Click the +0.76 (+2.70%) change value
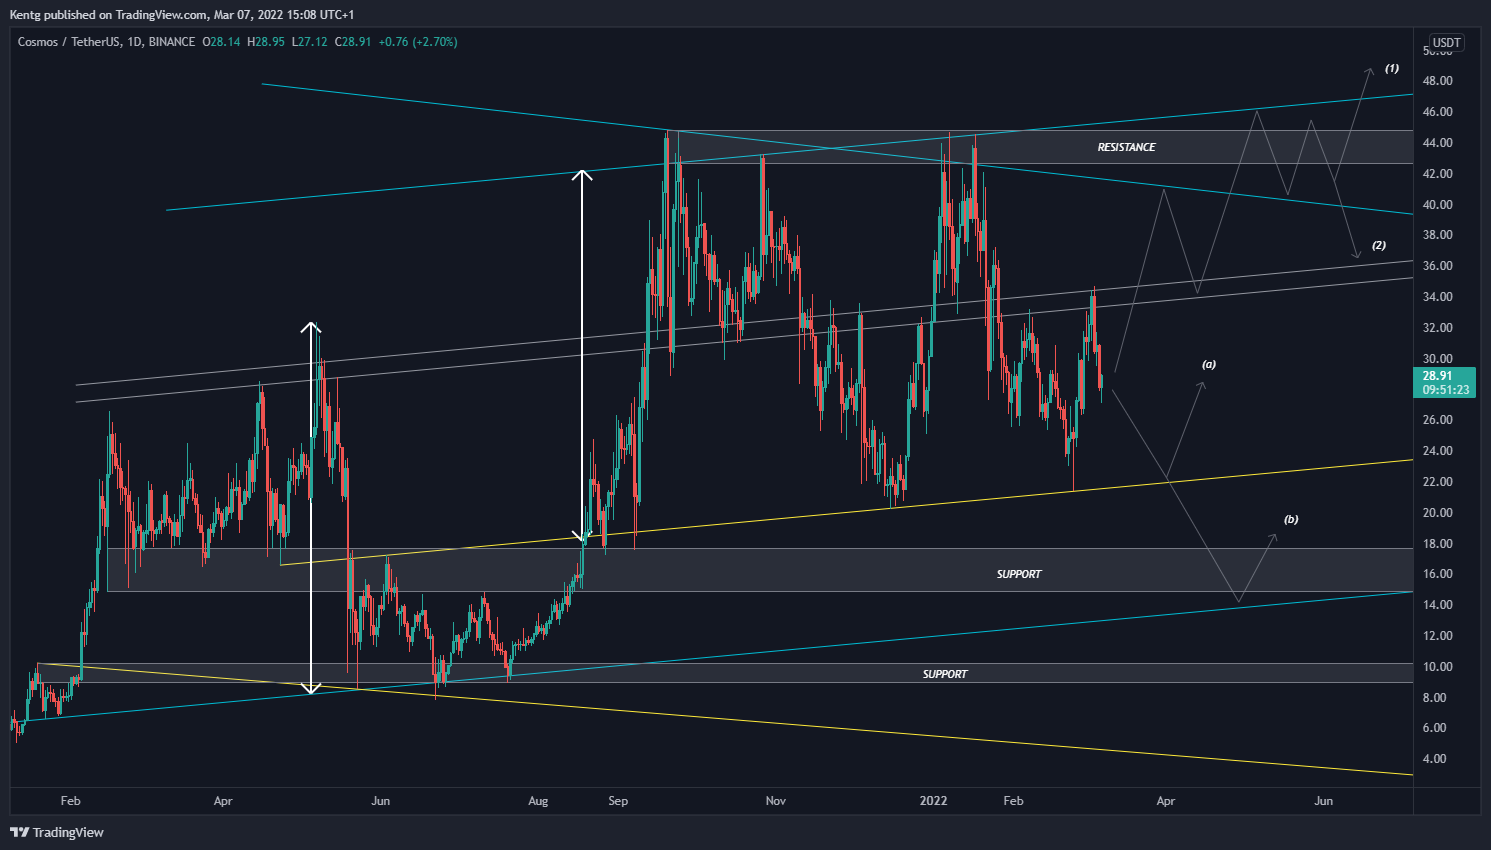Image resolution: width=1491 pixels, height=850 pixels. tap(417, 42)
